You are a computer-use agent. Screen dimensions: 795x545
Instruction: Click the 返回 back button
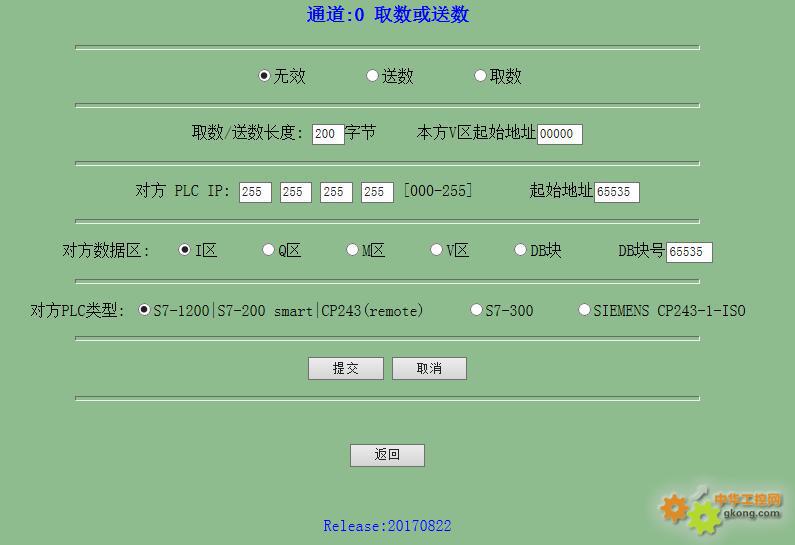pyautogui.click(x=387, y=455)
